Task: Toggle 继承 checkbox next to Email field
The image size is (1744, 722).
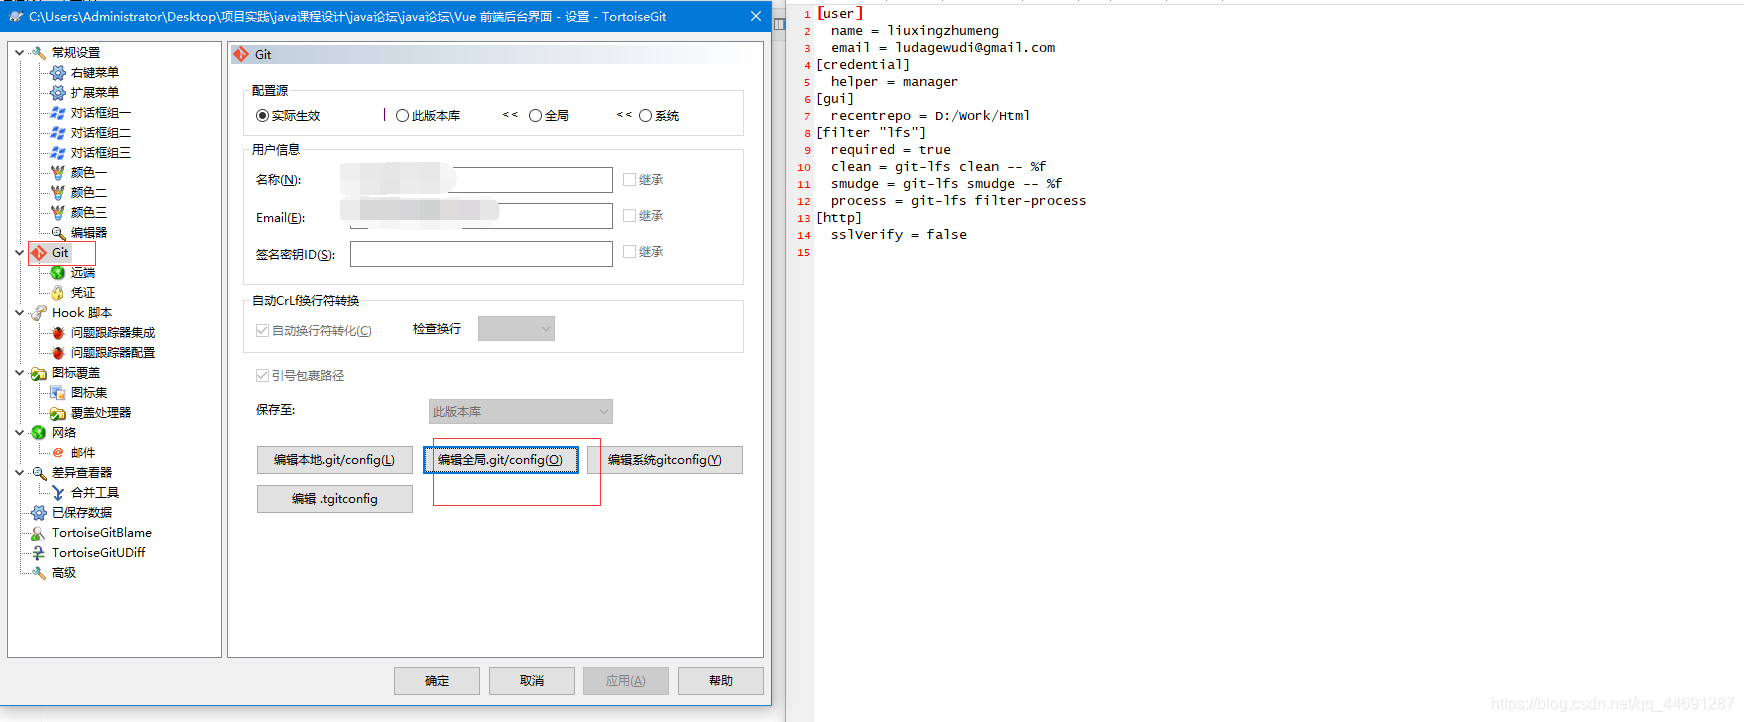Action: click(629, 216)
